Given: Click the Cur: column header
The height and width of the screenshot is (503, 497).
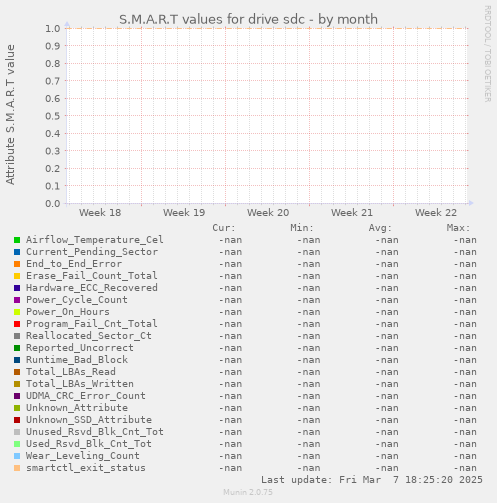Looking at the screenshot, I should (224, 228).
